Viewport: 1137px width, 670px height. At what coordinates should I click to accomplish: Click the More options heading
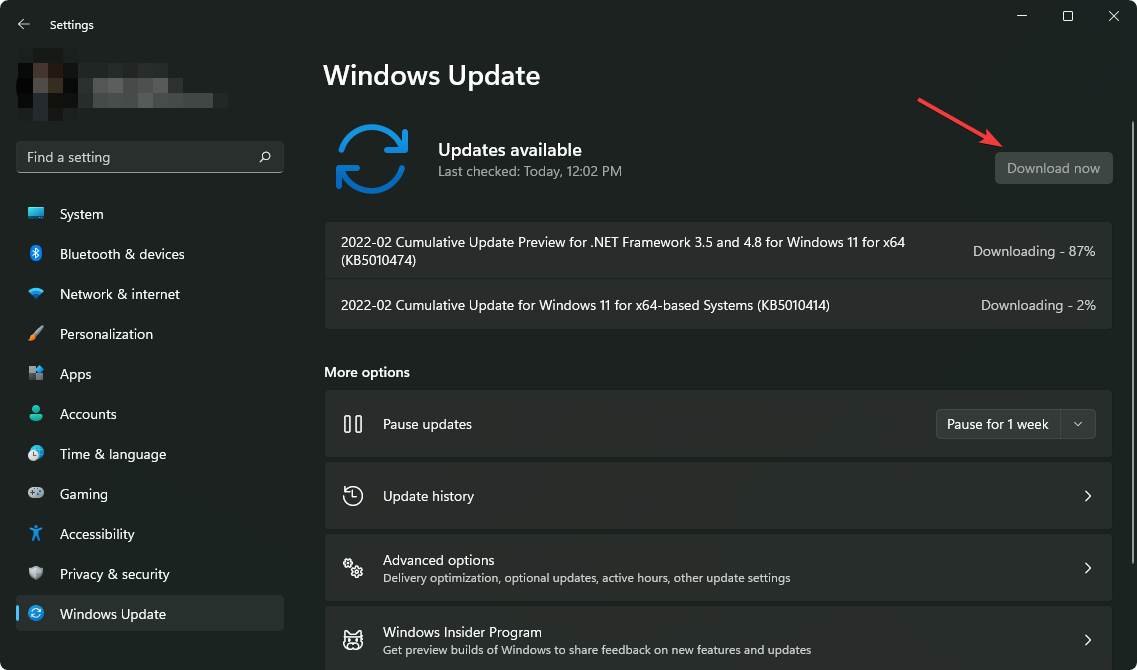click(367, 372)
